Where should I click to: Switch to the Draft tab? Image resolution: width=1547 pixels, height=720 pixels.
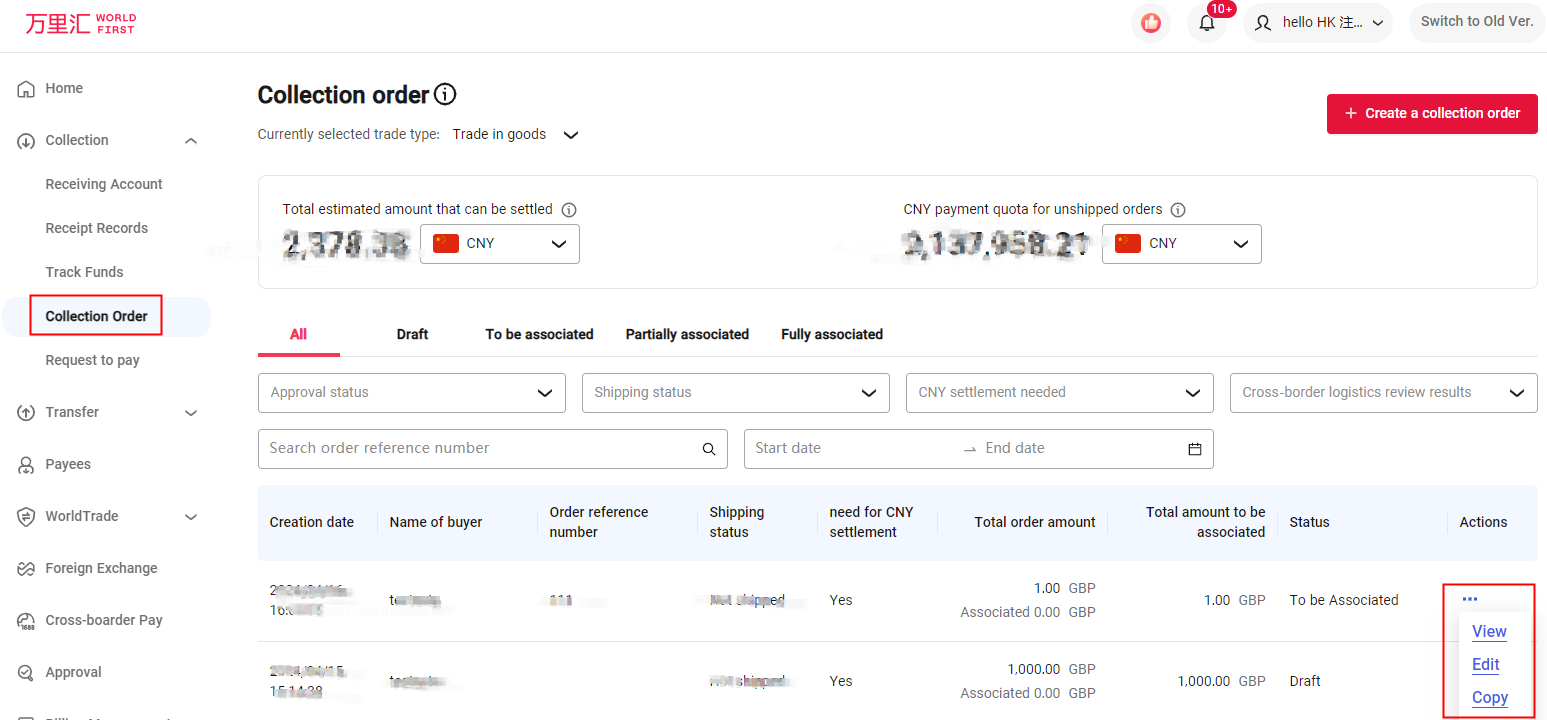pyautogui.click(x=412, y=334)
